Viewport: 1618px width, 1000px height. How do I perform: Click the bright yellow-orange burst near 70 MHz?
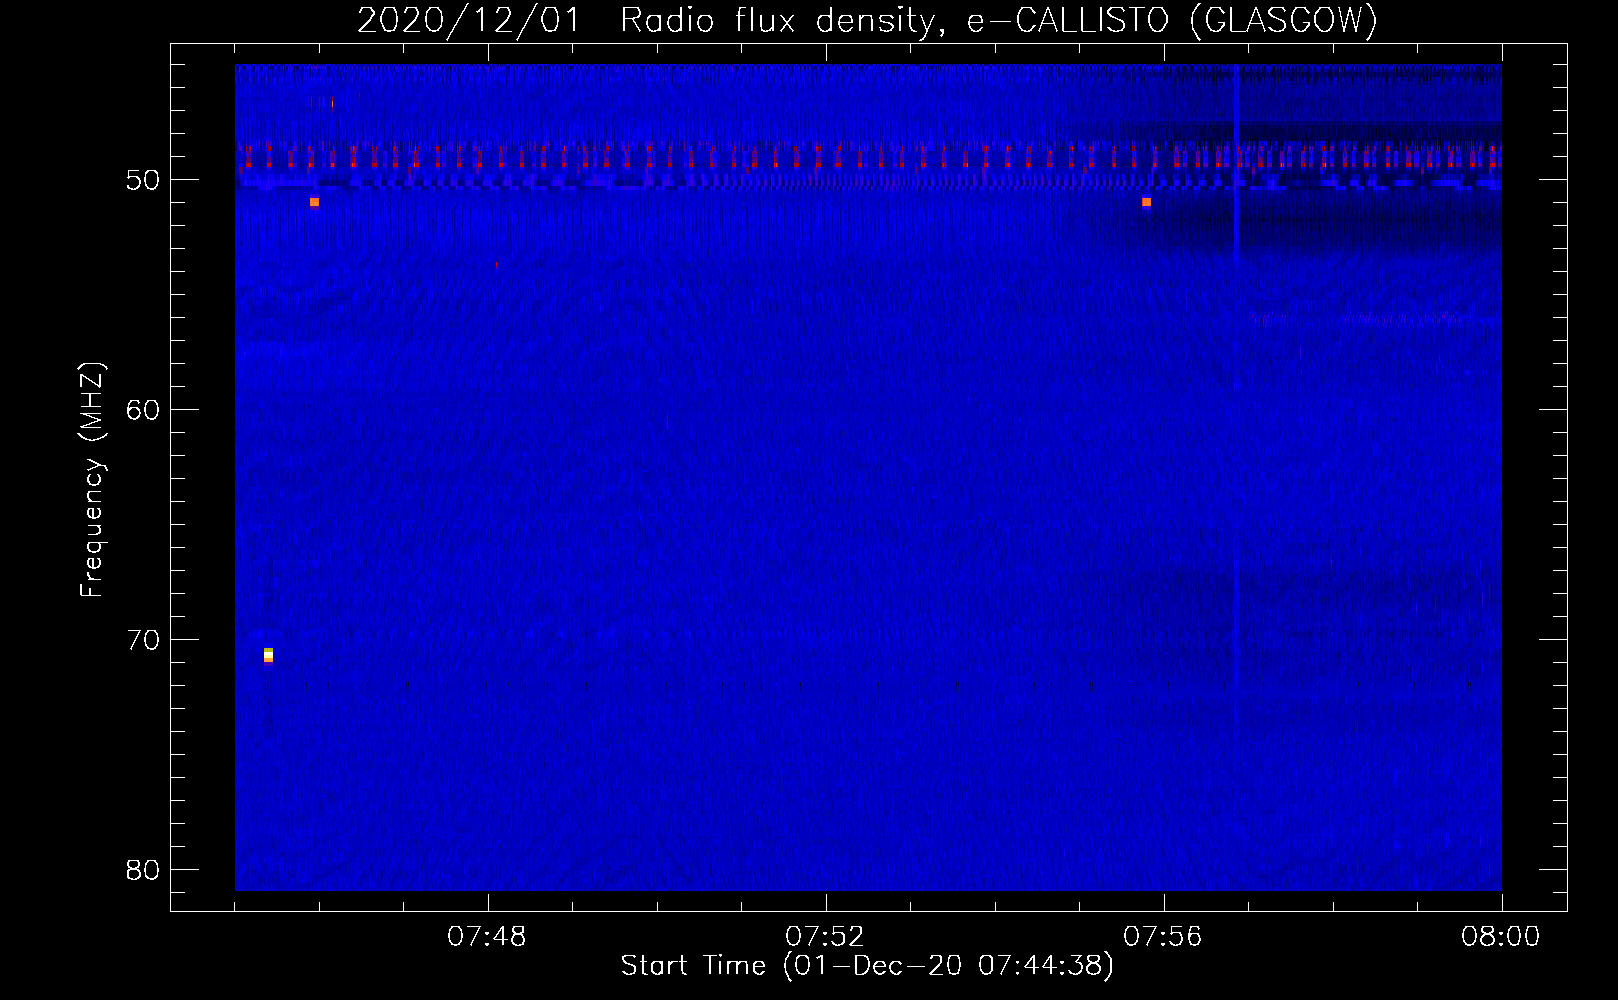point(268,655)
